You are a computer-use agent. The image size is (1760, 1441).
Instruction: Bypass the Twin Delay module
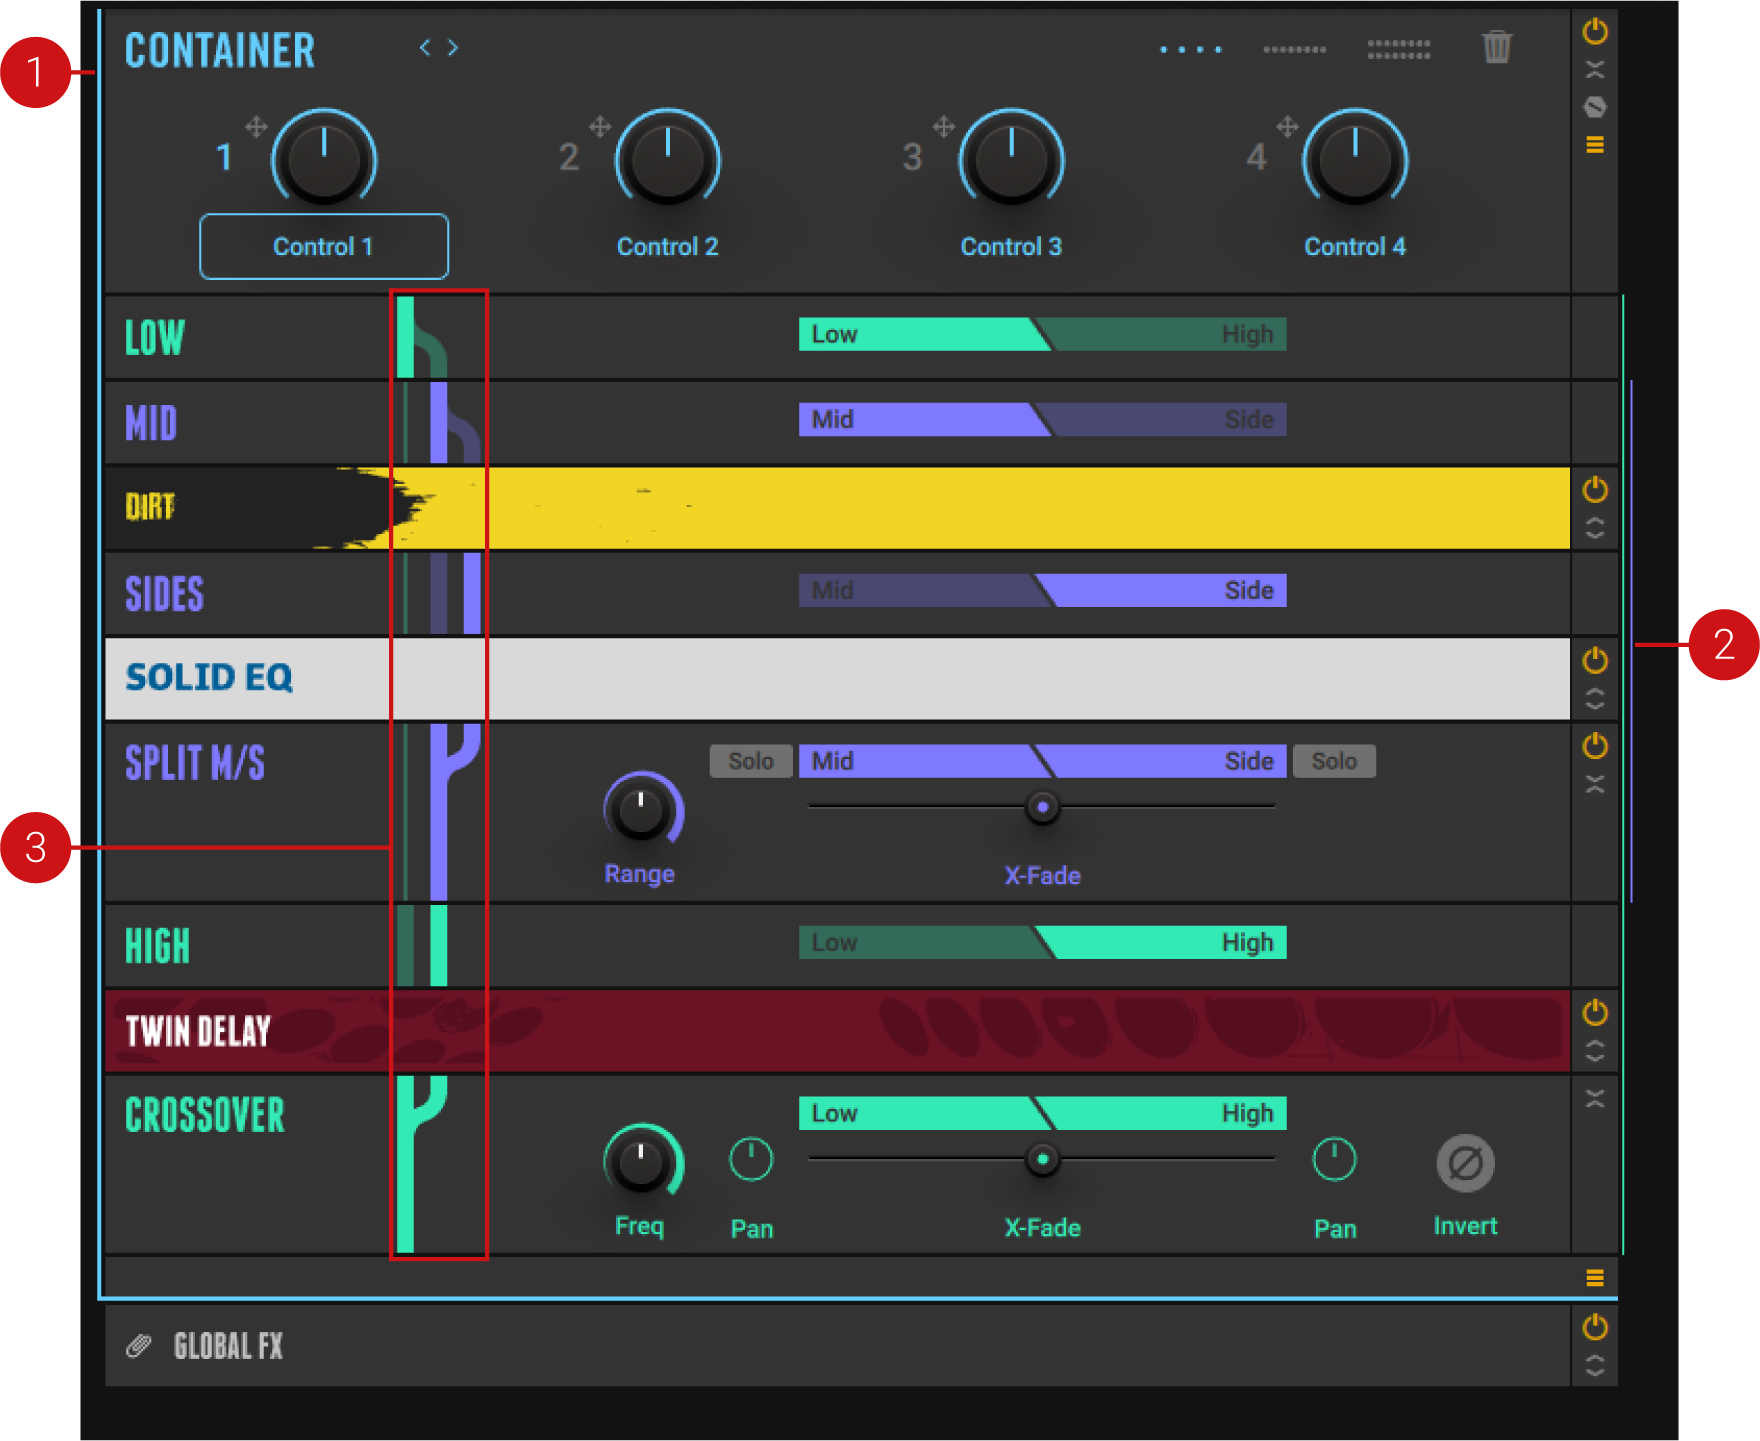(x=1595, y=1013)
